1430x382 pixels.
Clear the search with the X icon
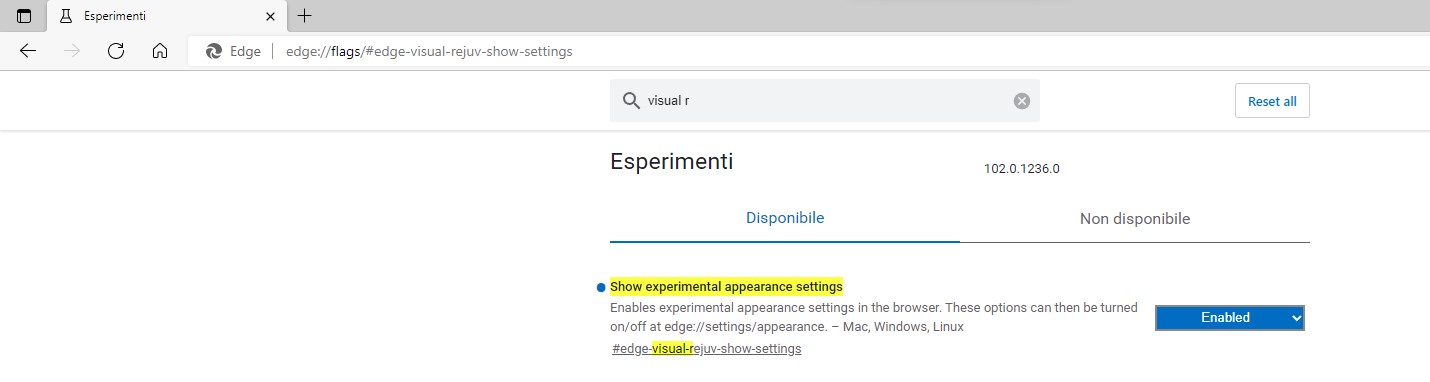(x=1021, y=101)
